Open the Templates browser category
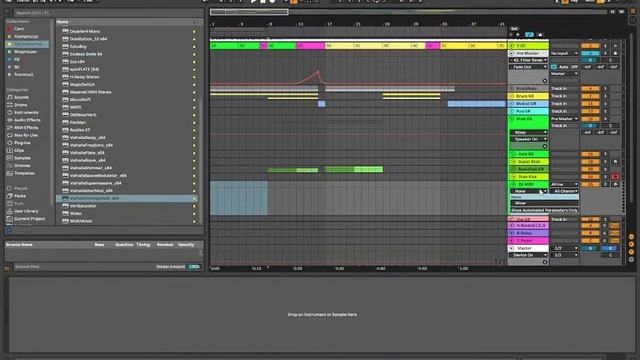Screen dimensions: 640x360 click(x=24, y=173)
